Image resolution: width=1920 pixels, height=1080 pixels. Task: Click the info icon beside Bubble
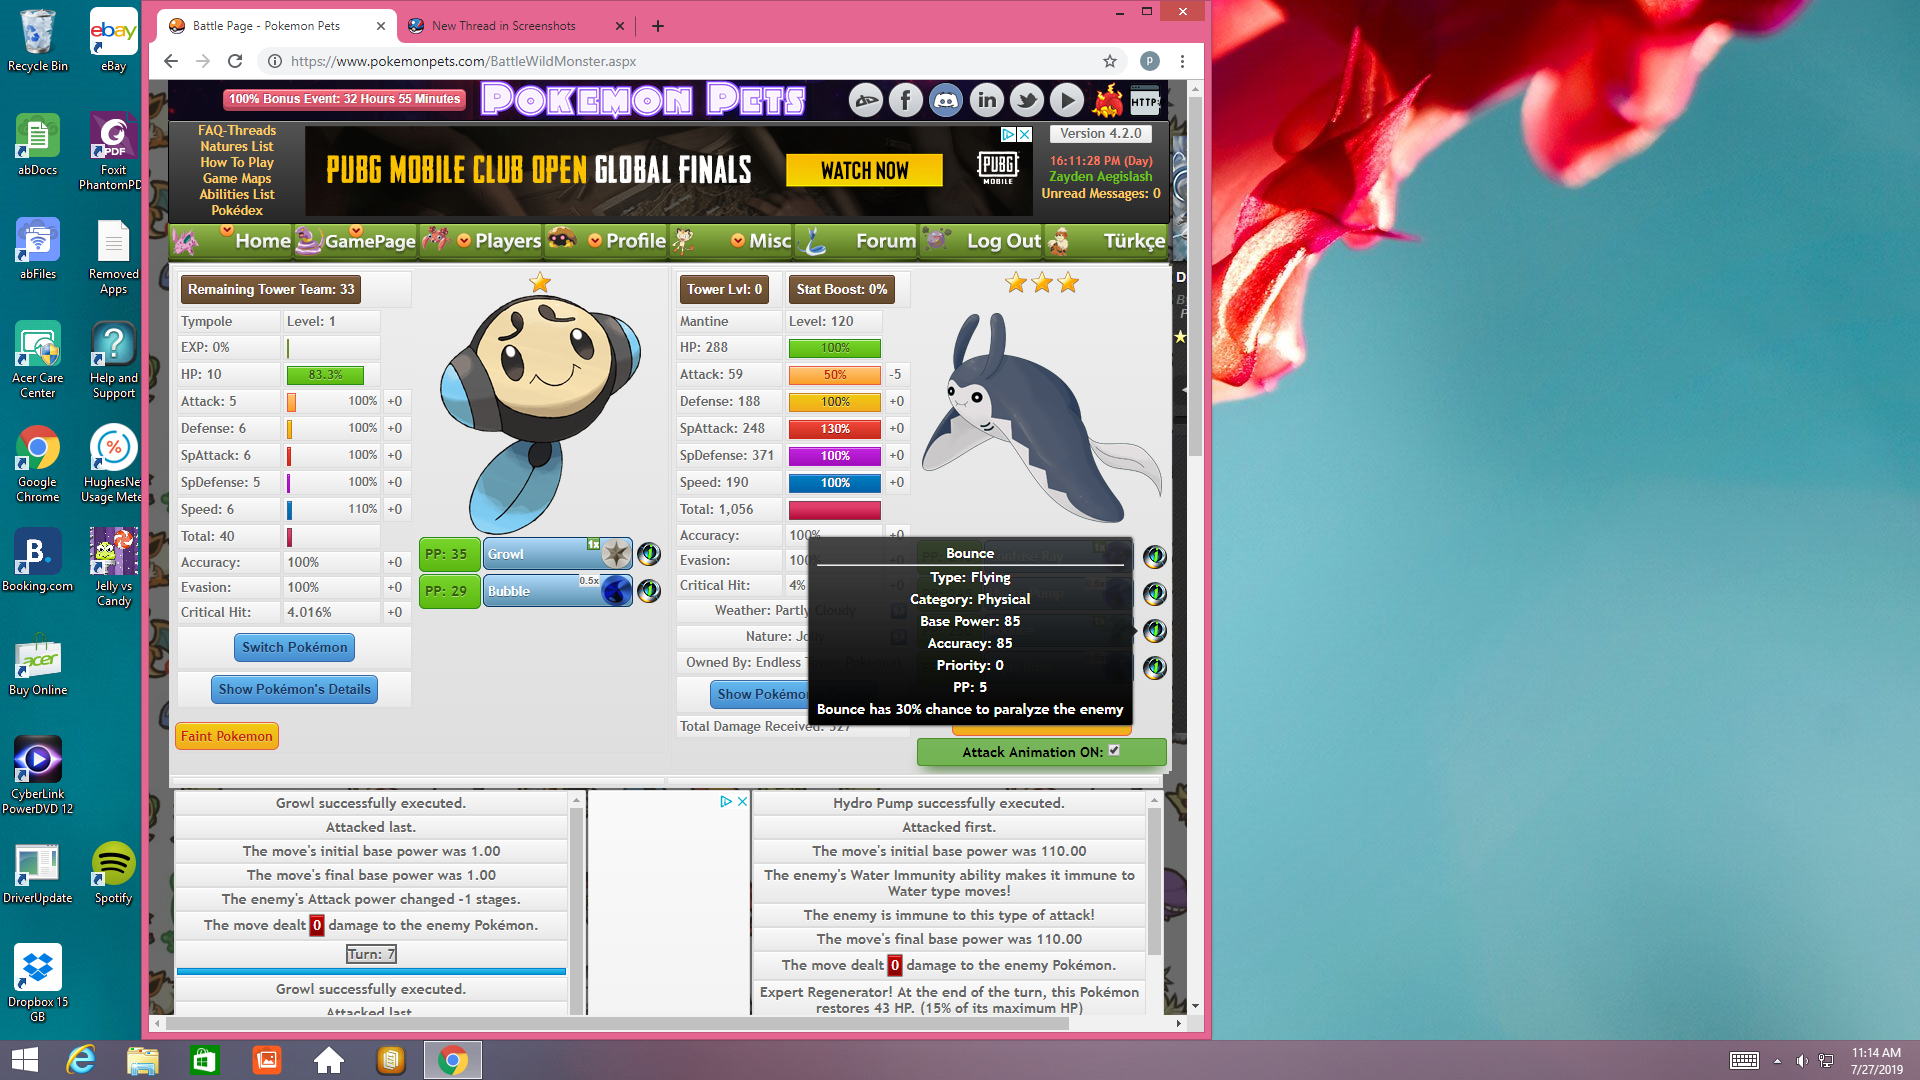(x=649, y=591)
